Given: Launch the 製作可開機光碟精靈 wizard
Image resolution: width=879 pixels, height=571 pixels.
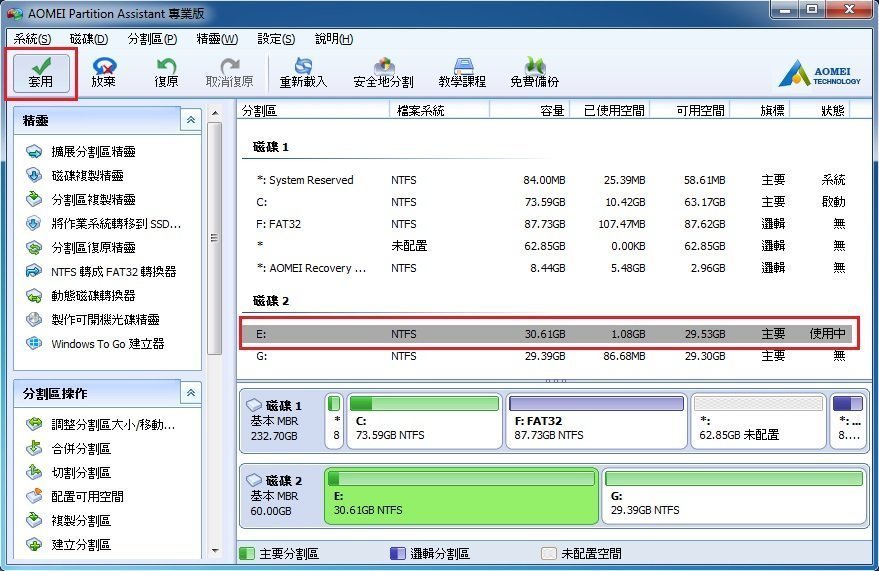Looking at the screenshot, I should tap(92, 319).
